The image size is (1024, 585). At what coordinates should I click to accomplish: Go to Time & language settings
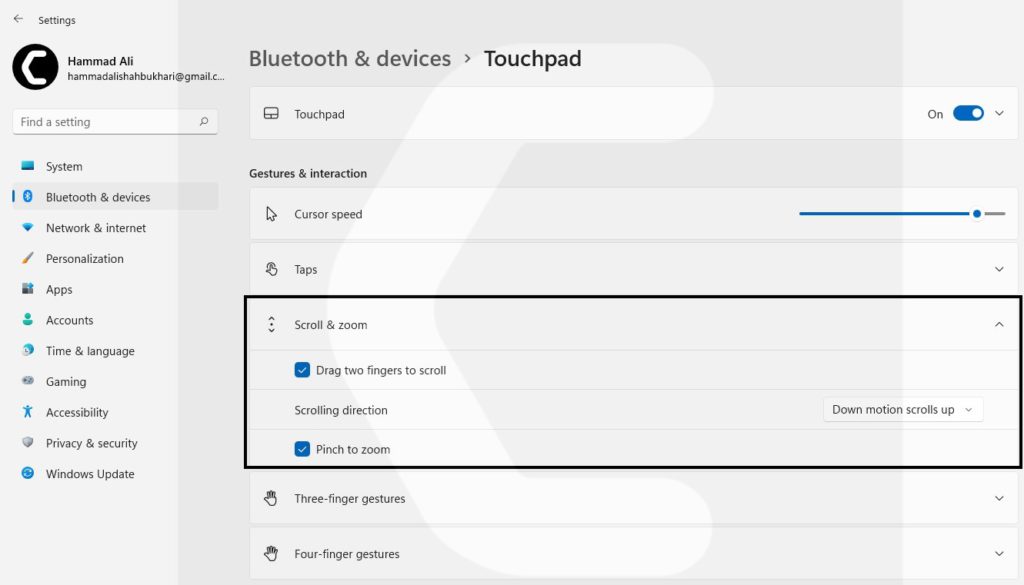[89, 351]
